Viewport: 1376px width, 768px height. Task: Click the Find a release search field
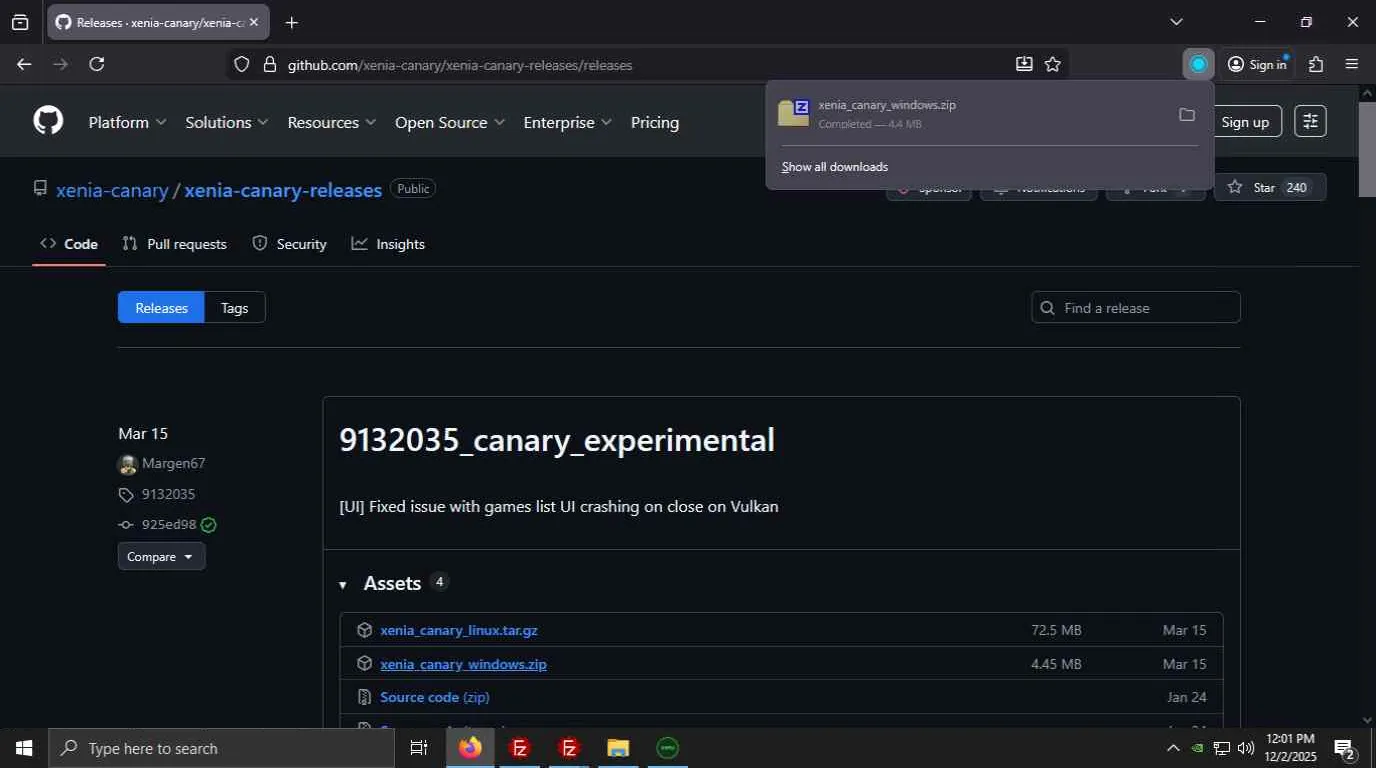(x=1136, y=307)
